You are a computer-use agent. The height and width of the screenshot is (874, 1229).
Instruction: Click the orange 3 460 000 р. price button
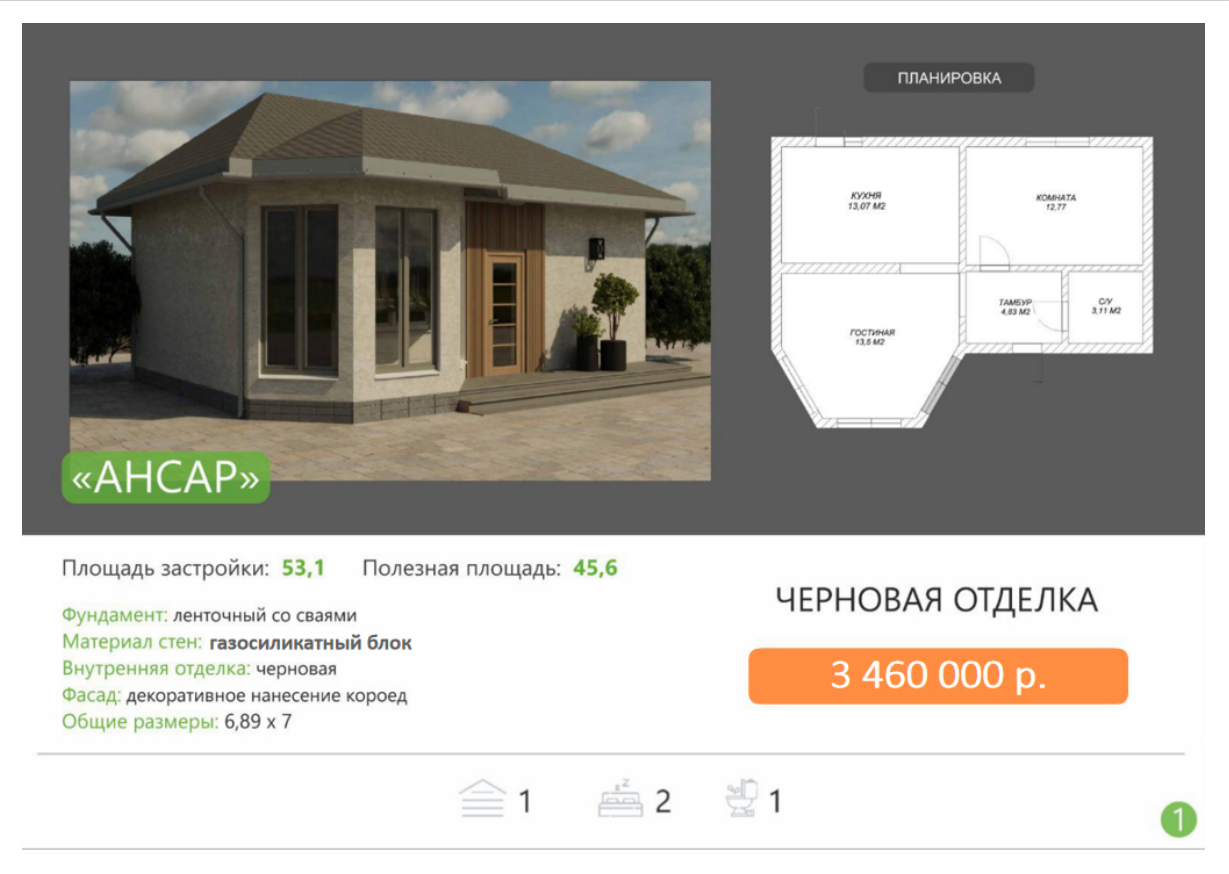(938, 676)
